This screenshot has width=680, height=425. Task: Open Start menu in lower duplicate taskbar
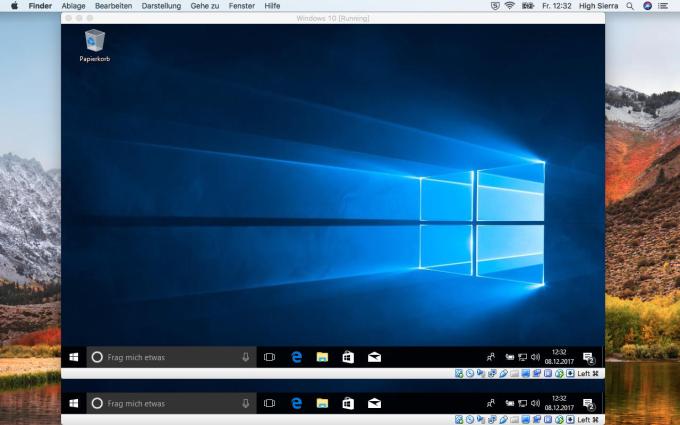[x=74, y=403]
